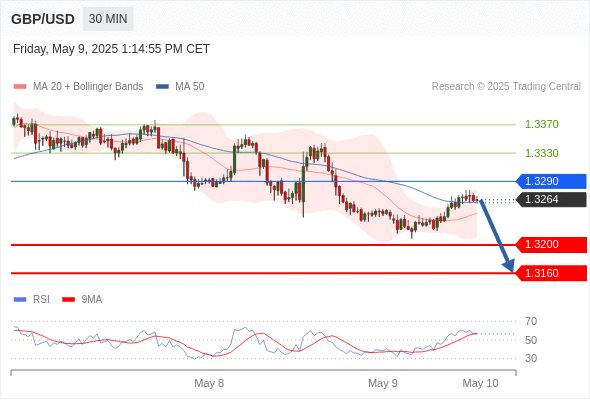Select the 1.3200 red support tag
The image size is (590, 400).
point(551,245)
